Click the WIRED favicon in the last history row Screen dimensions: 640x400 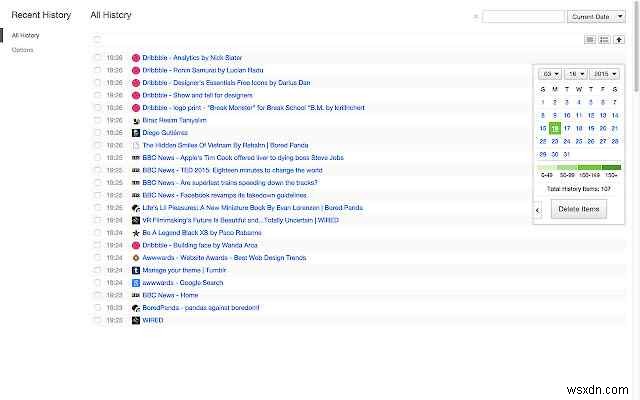click(136, 320)
